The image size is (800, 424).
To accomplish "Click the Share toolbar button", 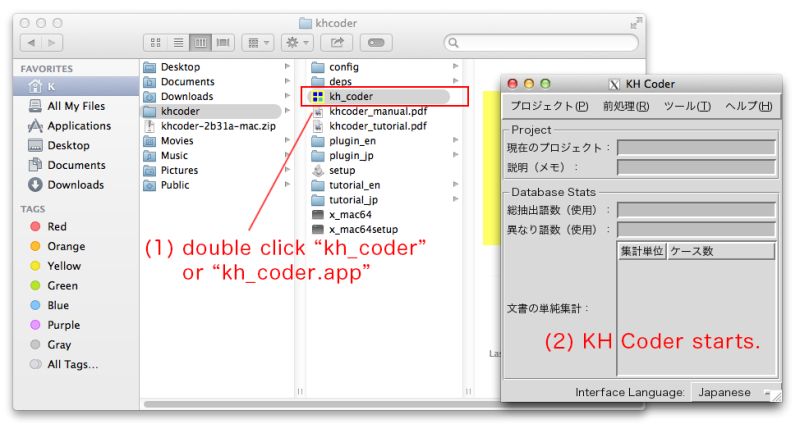I will tap(337, 42).
